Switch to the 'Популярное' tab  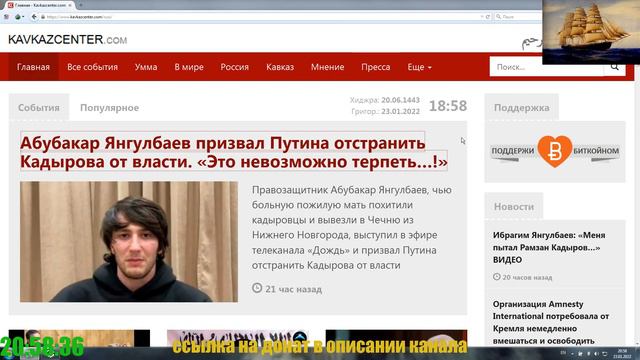coord(109,108)
